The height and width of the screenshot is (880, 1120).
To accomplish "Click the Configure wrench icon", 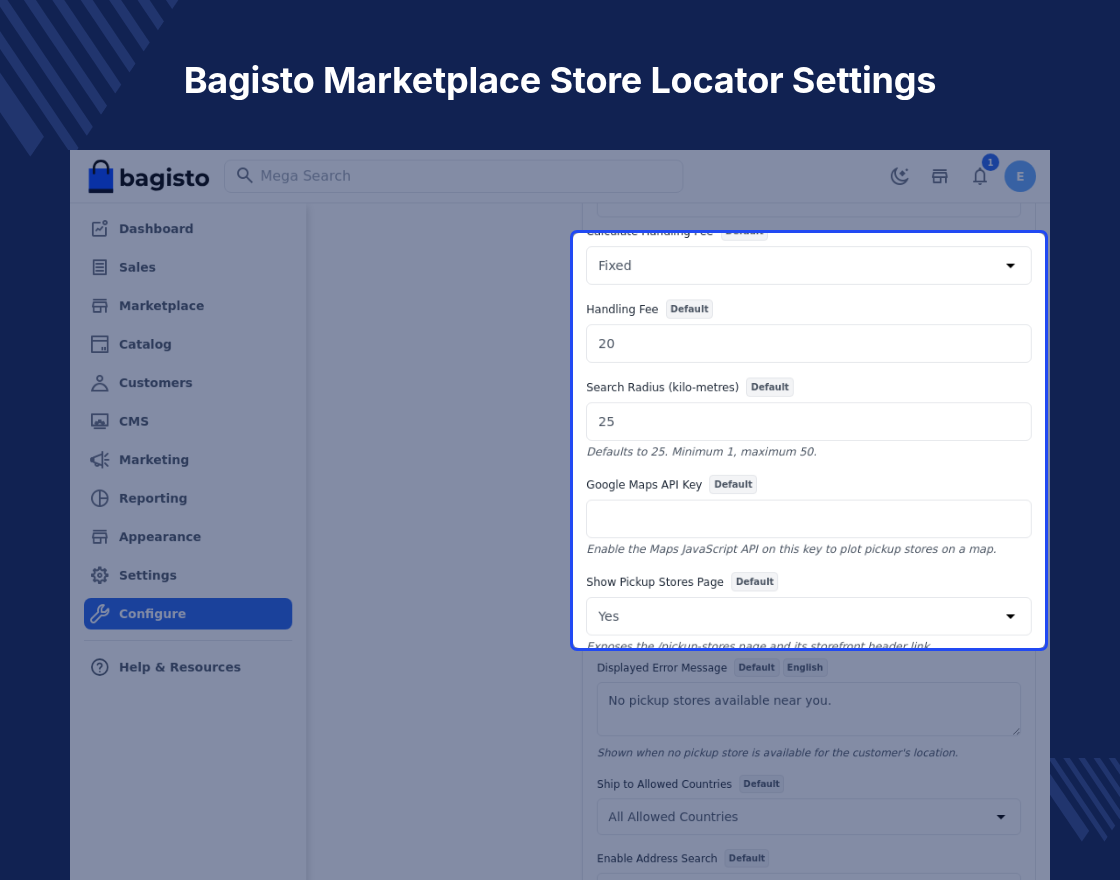I will tap(100, 614).
